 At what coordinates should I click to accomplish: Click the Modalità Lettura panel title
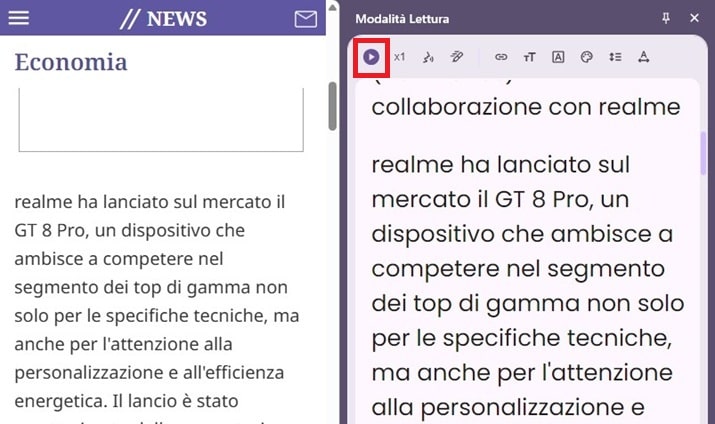pyautogui.click(x=402, y=19)
